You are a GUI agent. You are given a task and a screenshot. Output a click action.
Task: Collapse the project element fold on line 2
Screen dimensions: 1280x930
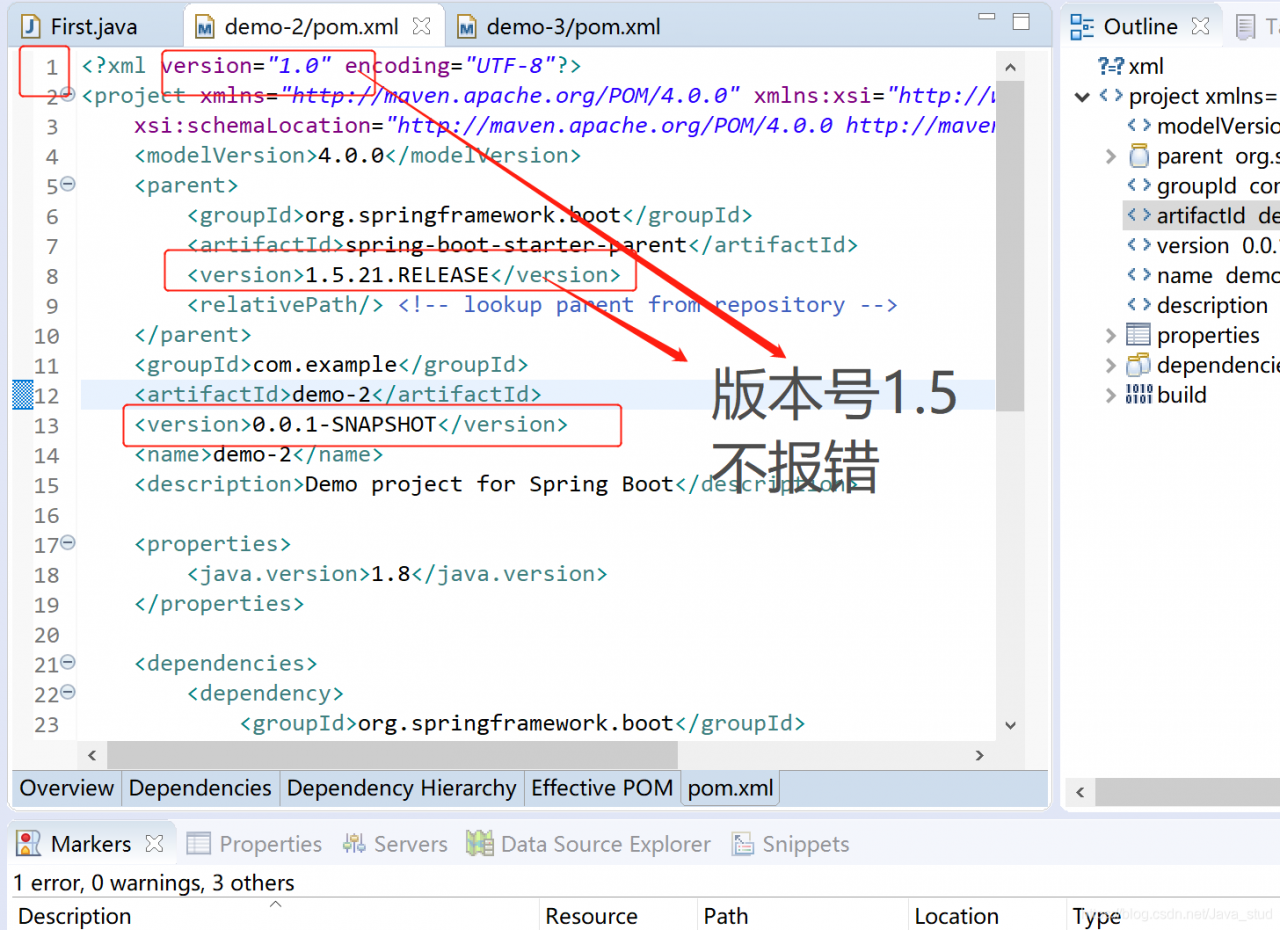(68, 95)
